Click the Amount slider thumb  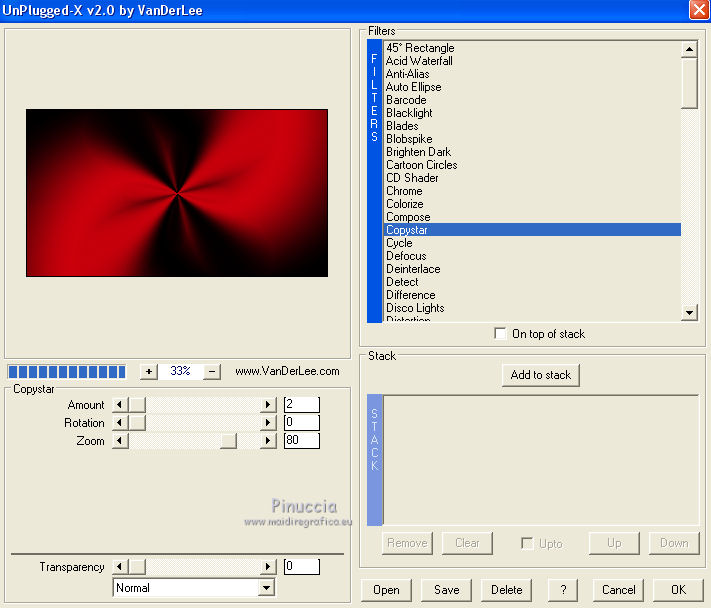(x=137, y=404)
